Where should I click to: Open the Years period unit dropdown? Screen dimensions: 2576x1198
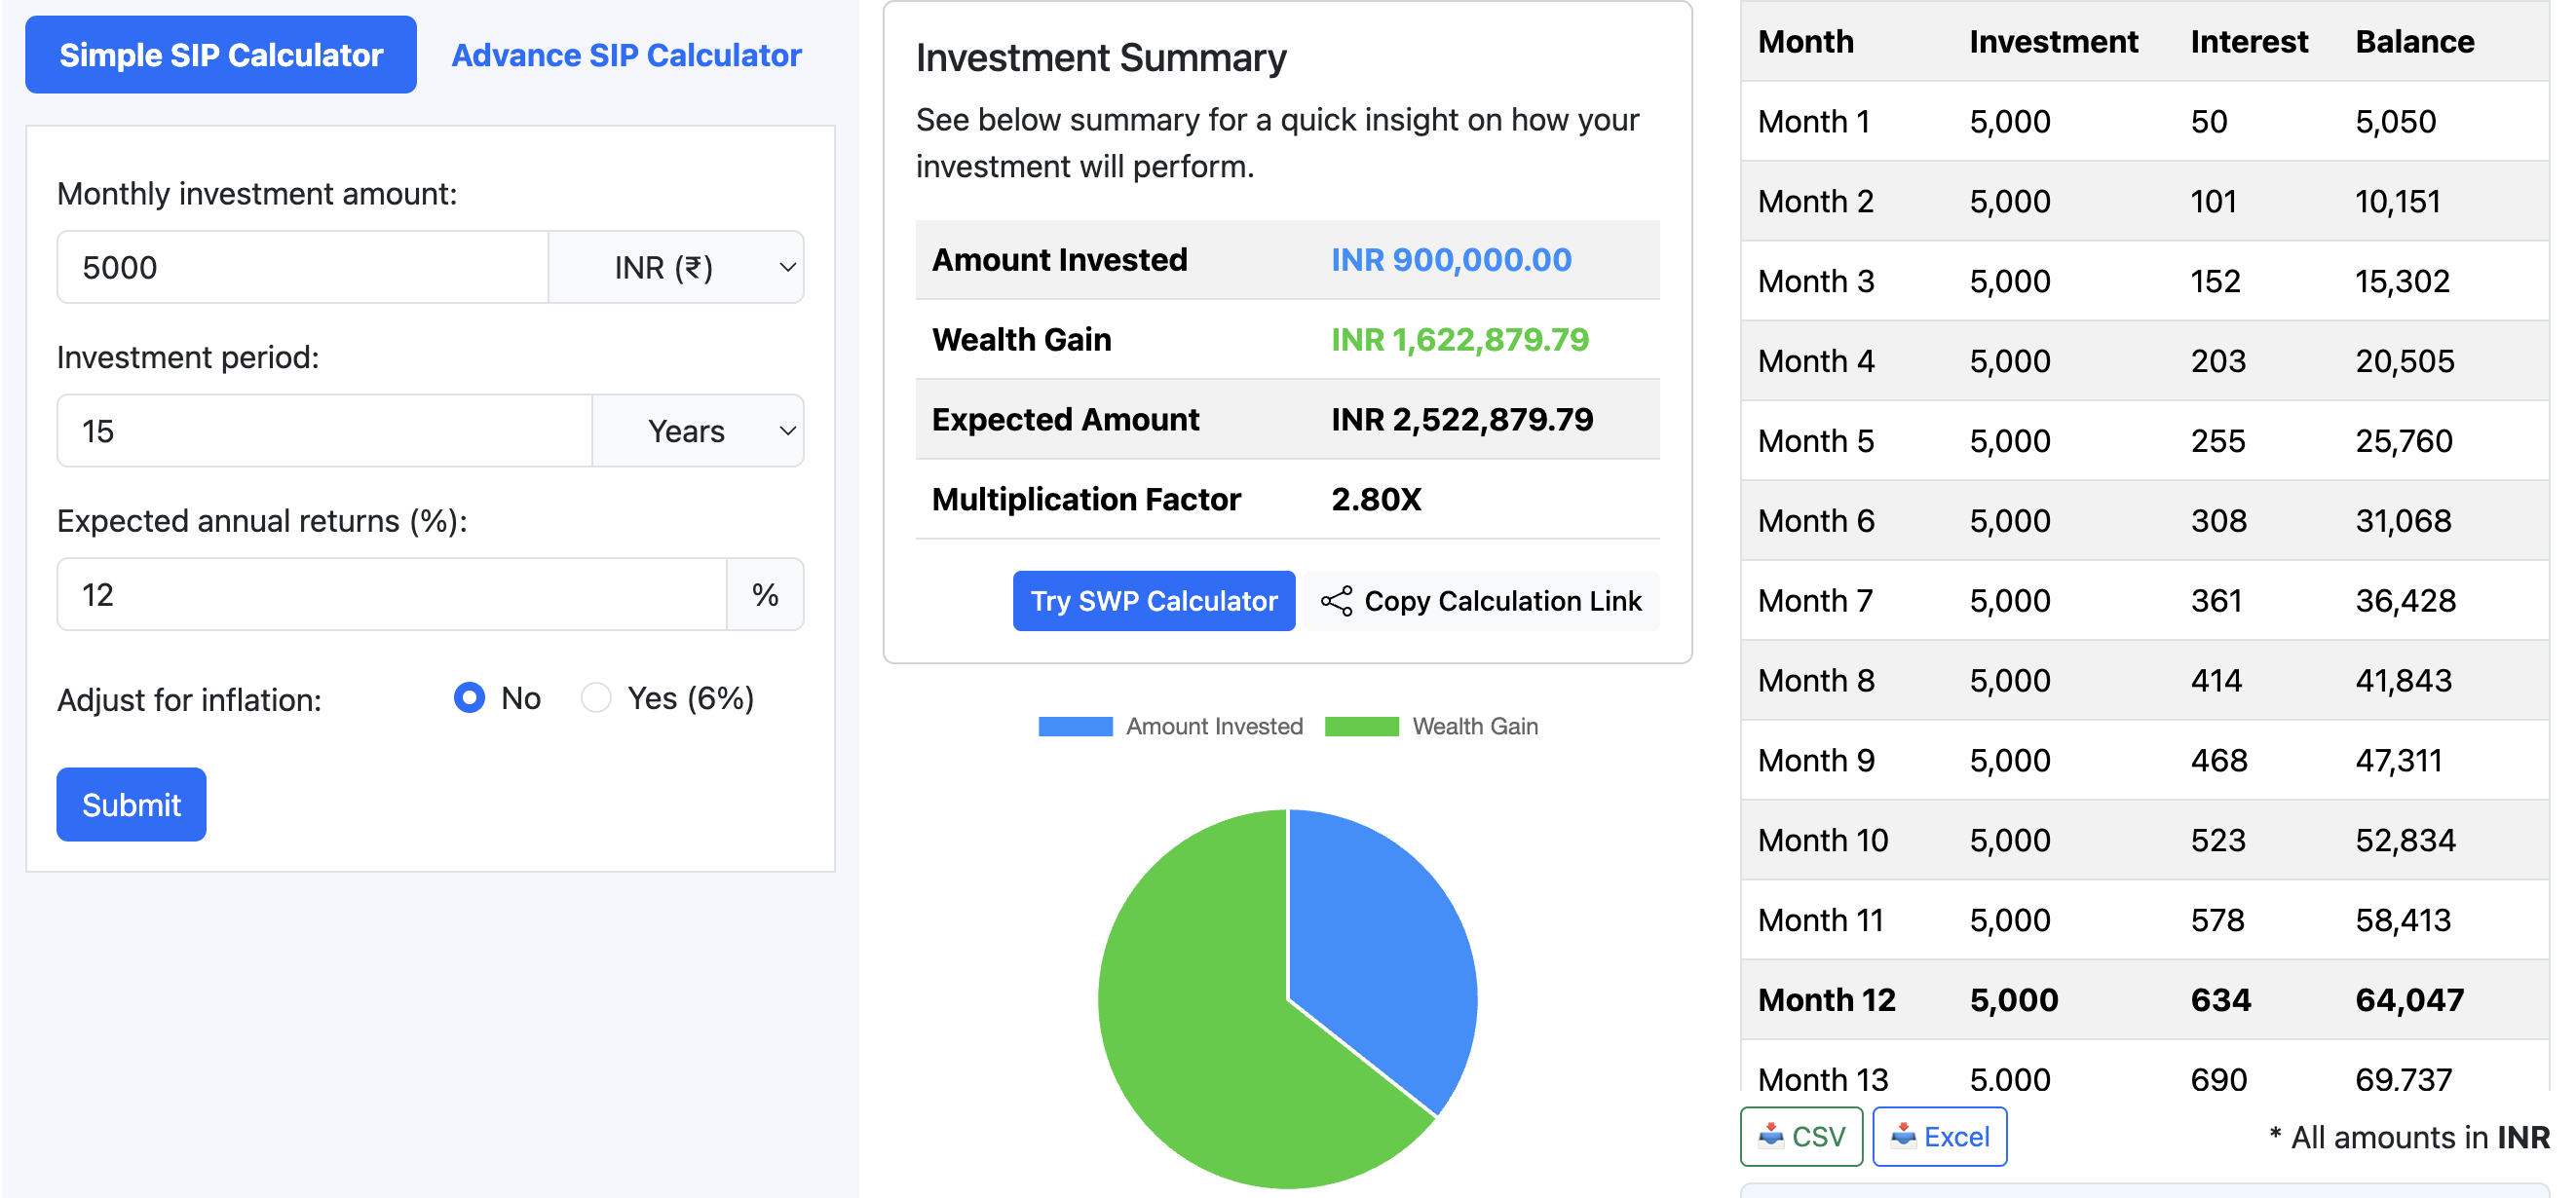(697, 430)
